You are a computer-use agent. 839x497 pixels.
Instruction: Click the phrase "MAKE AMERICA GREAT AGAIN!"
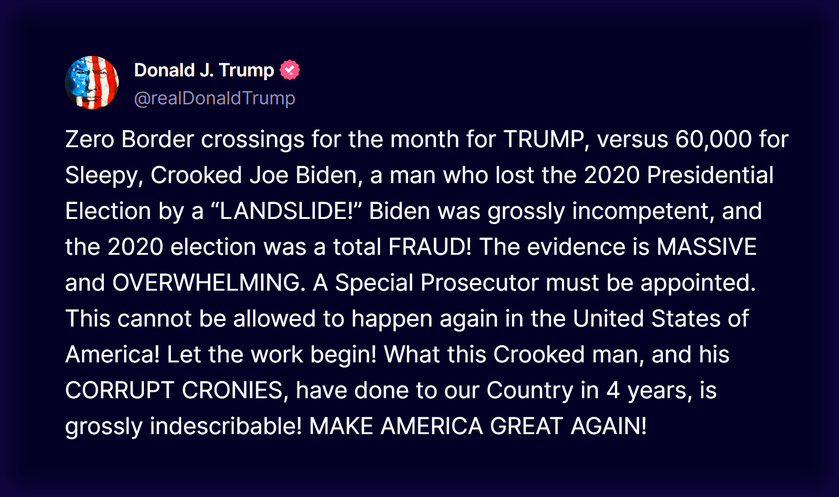coord(478,426)
